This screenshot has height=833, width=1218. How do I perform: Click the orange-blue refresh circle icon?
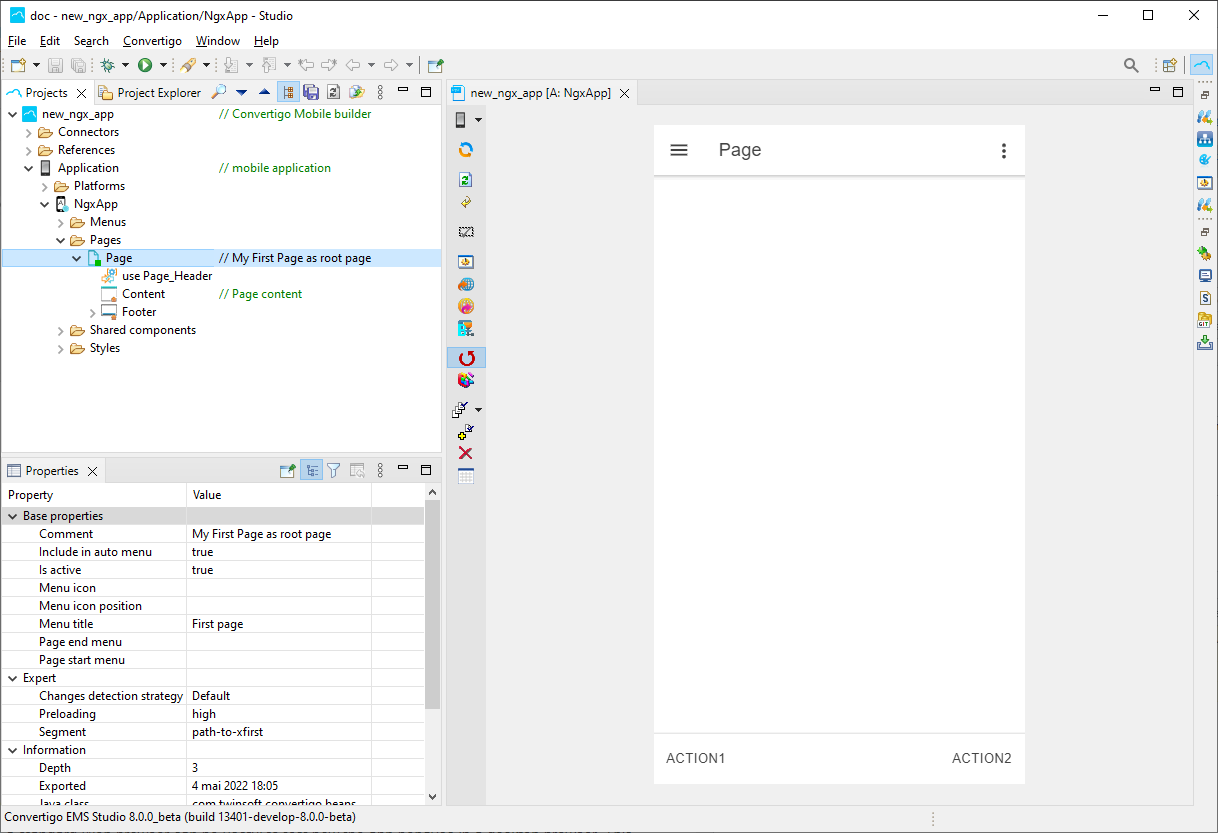click(x=465, y=150)
